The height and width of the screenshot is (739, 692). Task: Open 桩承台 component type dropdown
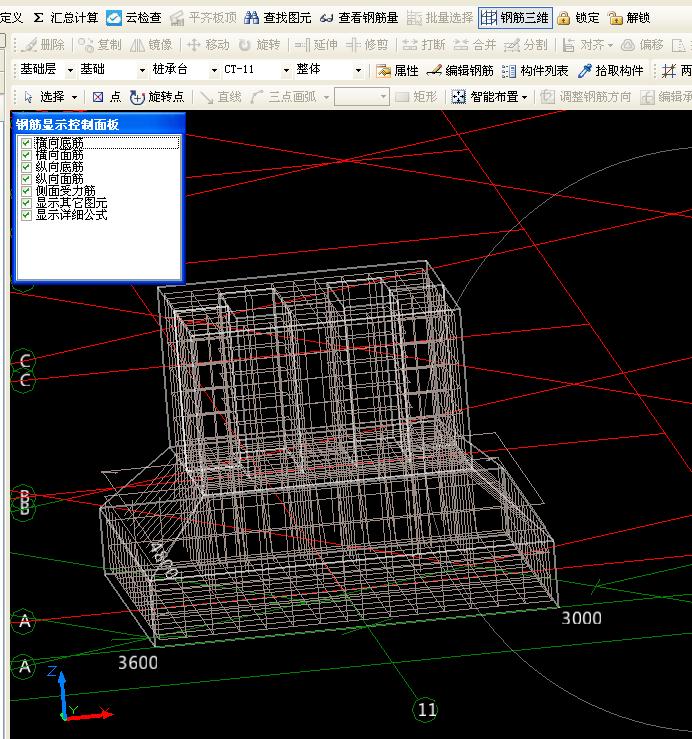214,71
